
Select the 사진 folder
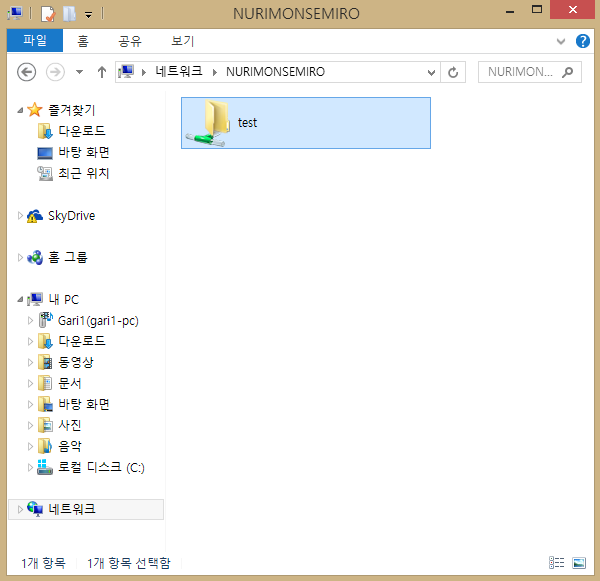coord(60,425)
